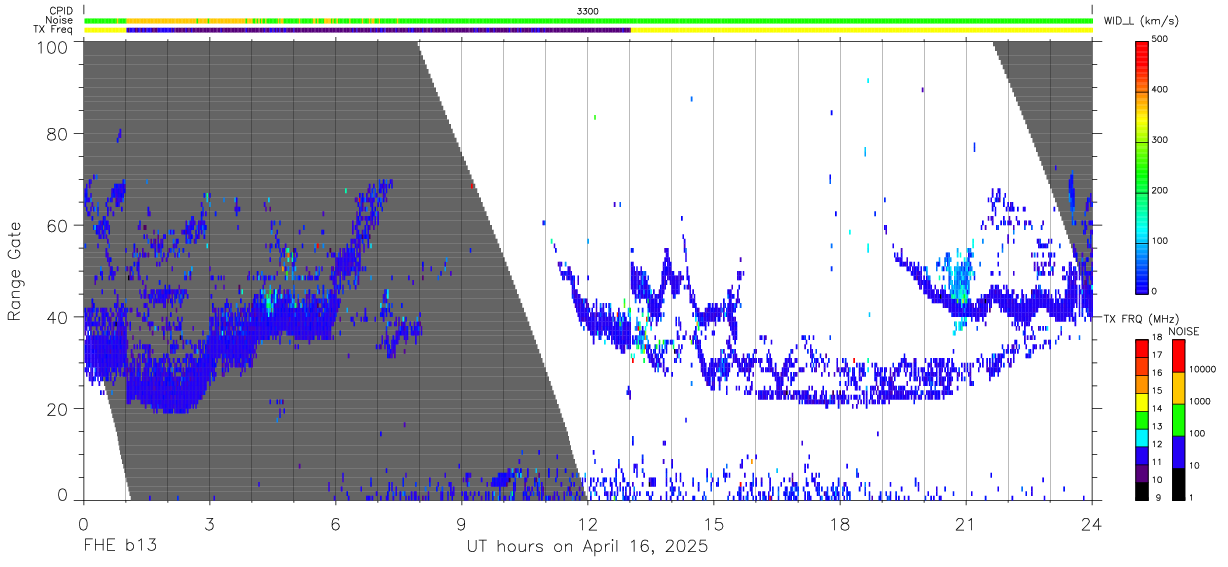
Task: Click the 12 tick on the UT hours axis
Action: (x=588, y=523)
